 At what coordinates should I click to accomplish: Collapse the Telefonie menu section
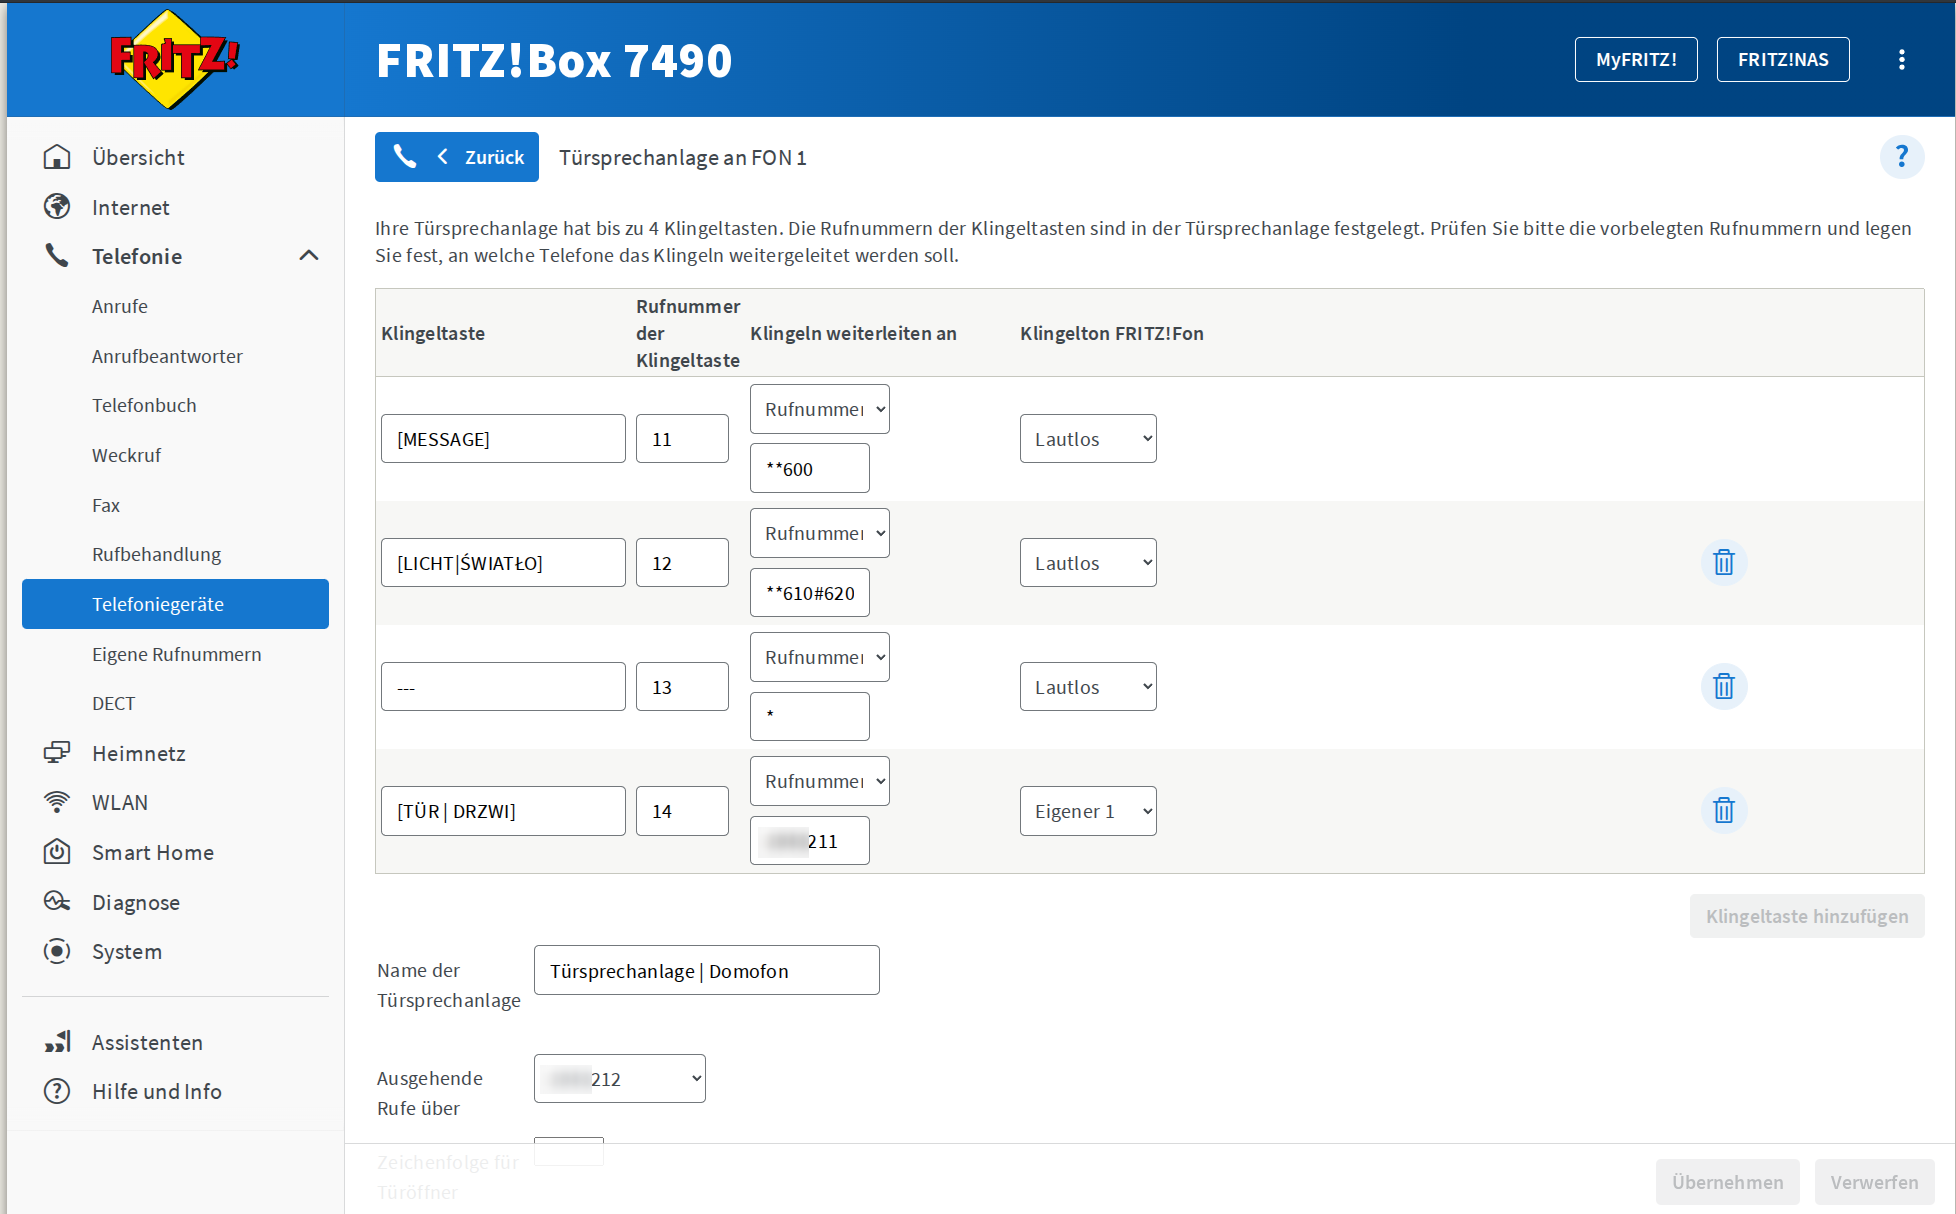[x=309, y=256]
